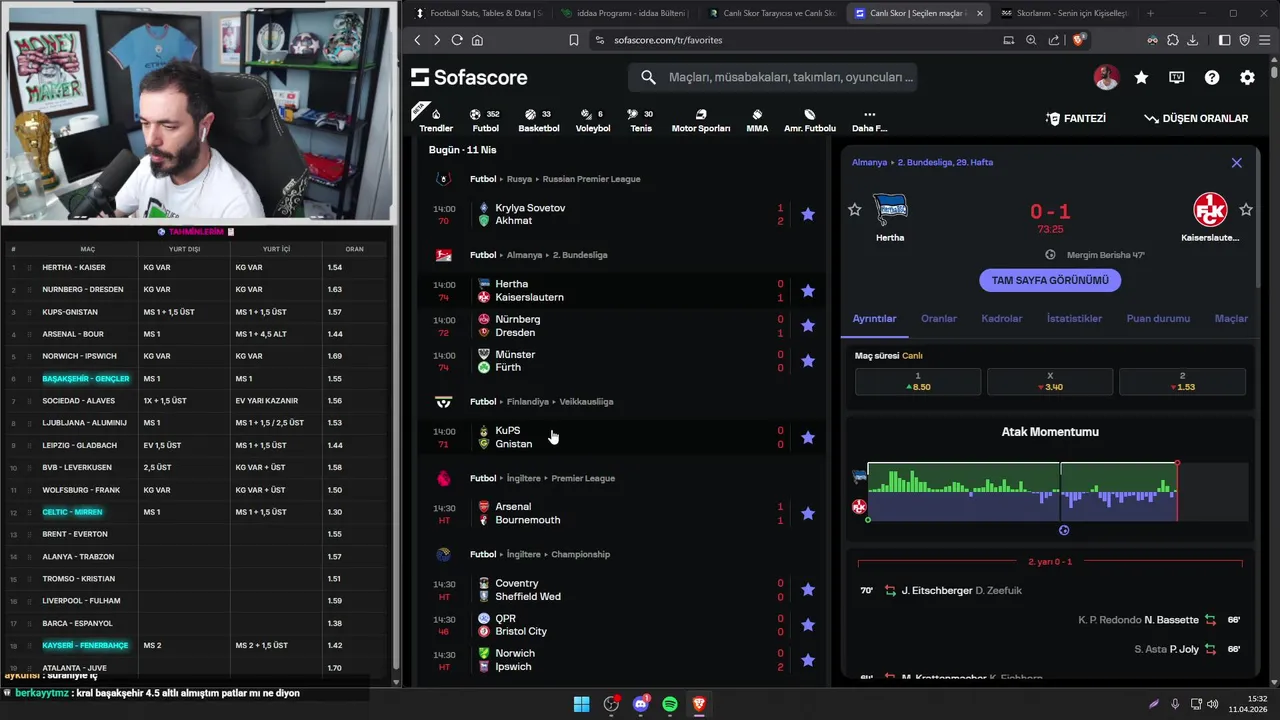Open the TV schedule icon in header
The width and height of the screenshot is (1280, 720).
coord(1177,77)
